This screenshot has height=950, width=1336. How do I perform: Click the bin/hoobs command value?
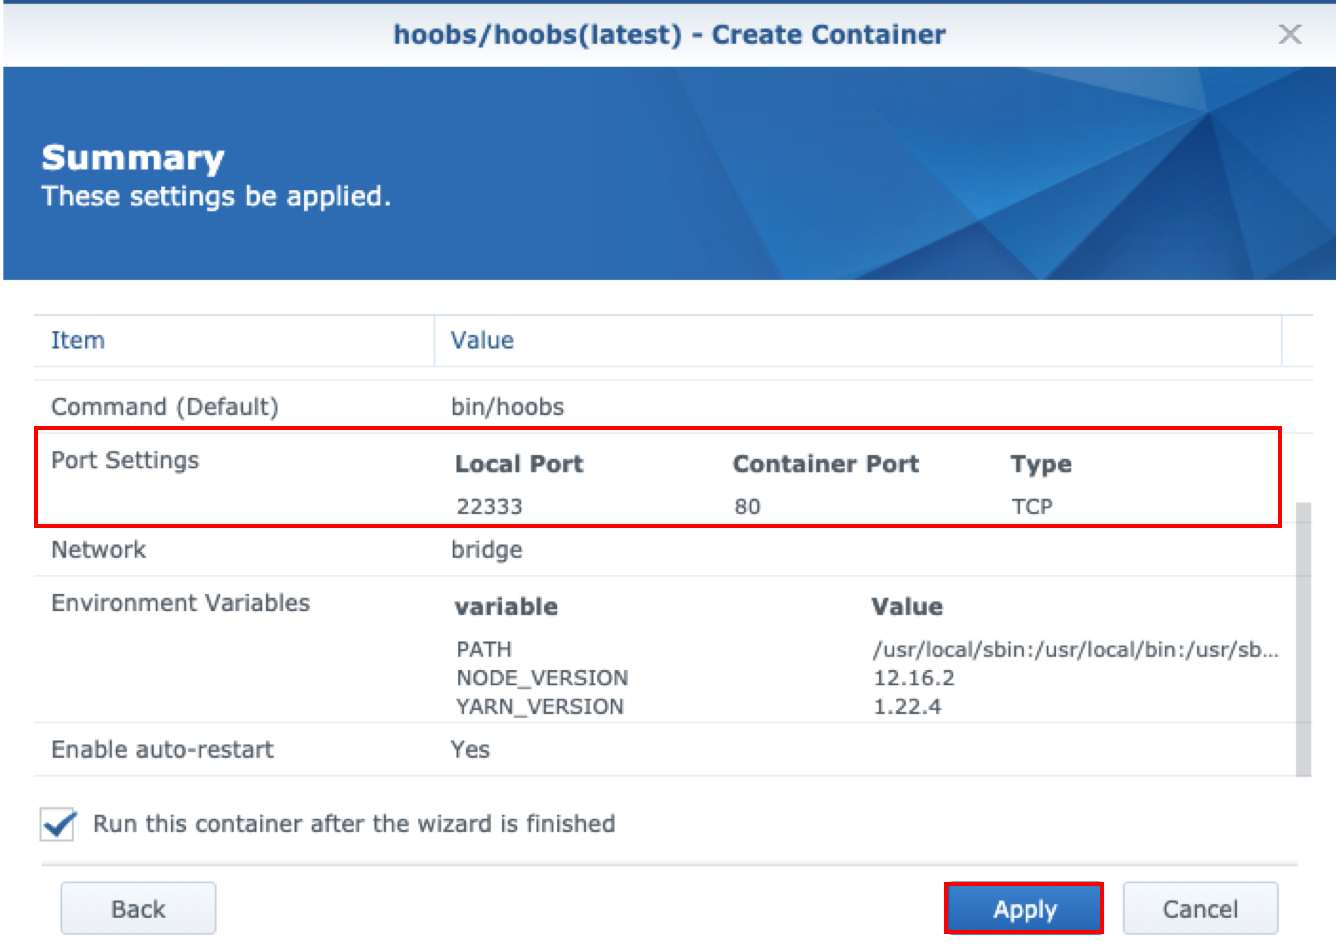(508, 407)
